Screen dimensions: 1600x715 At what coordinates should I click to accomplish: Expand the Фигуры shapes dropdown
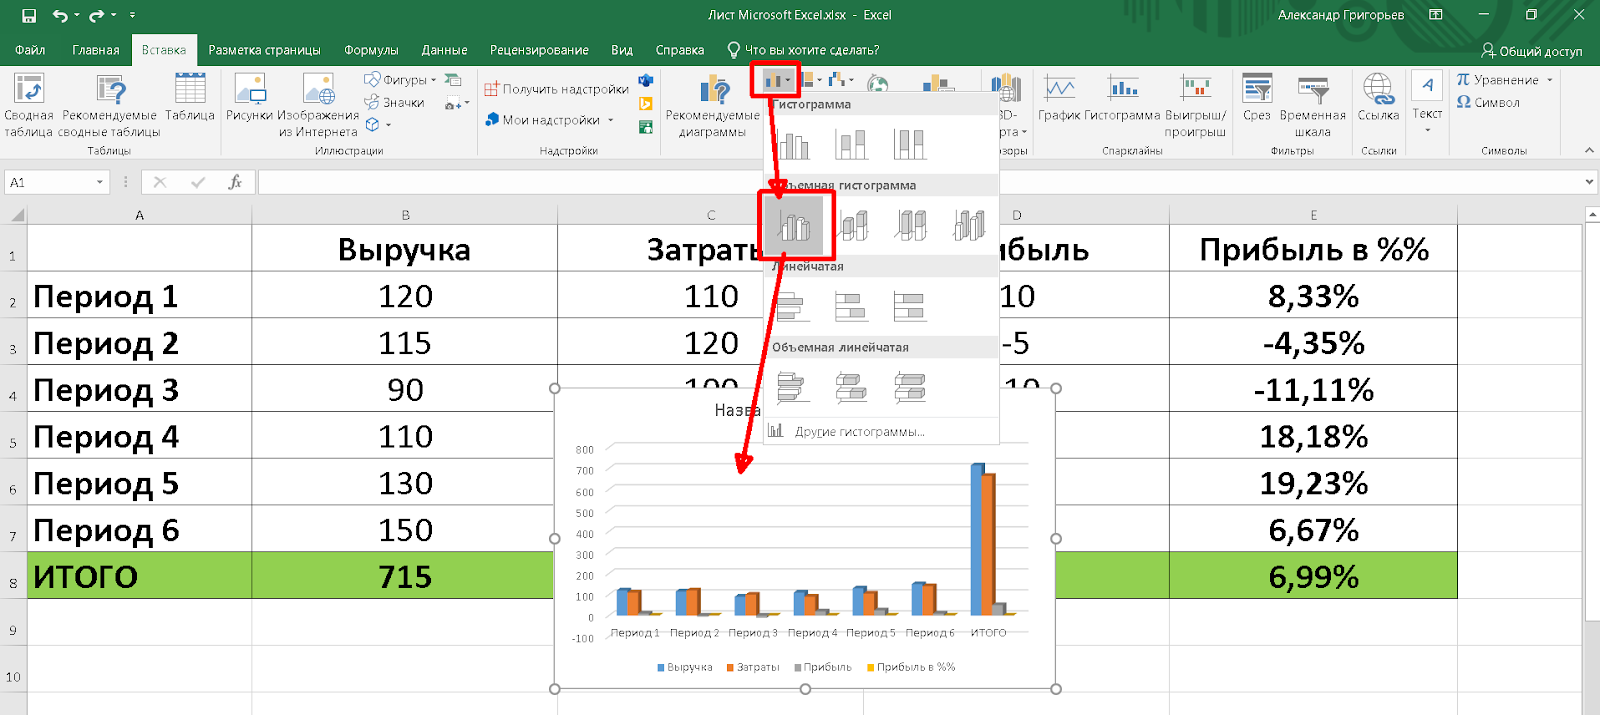pos(433,80)
